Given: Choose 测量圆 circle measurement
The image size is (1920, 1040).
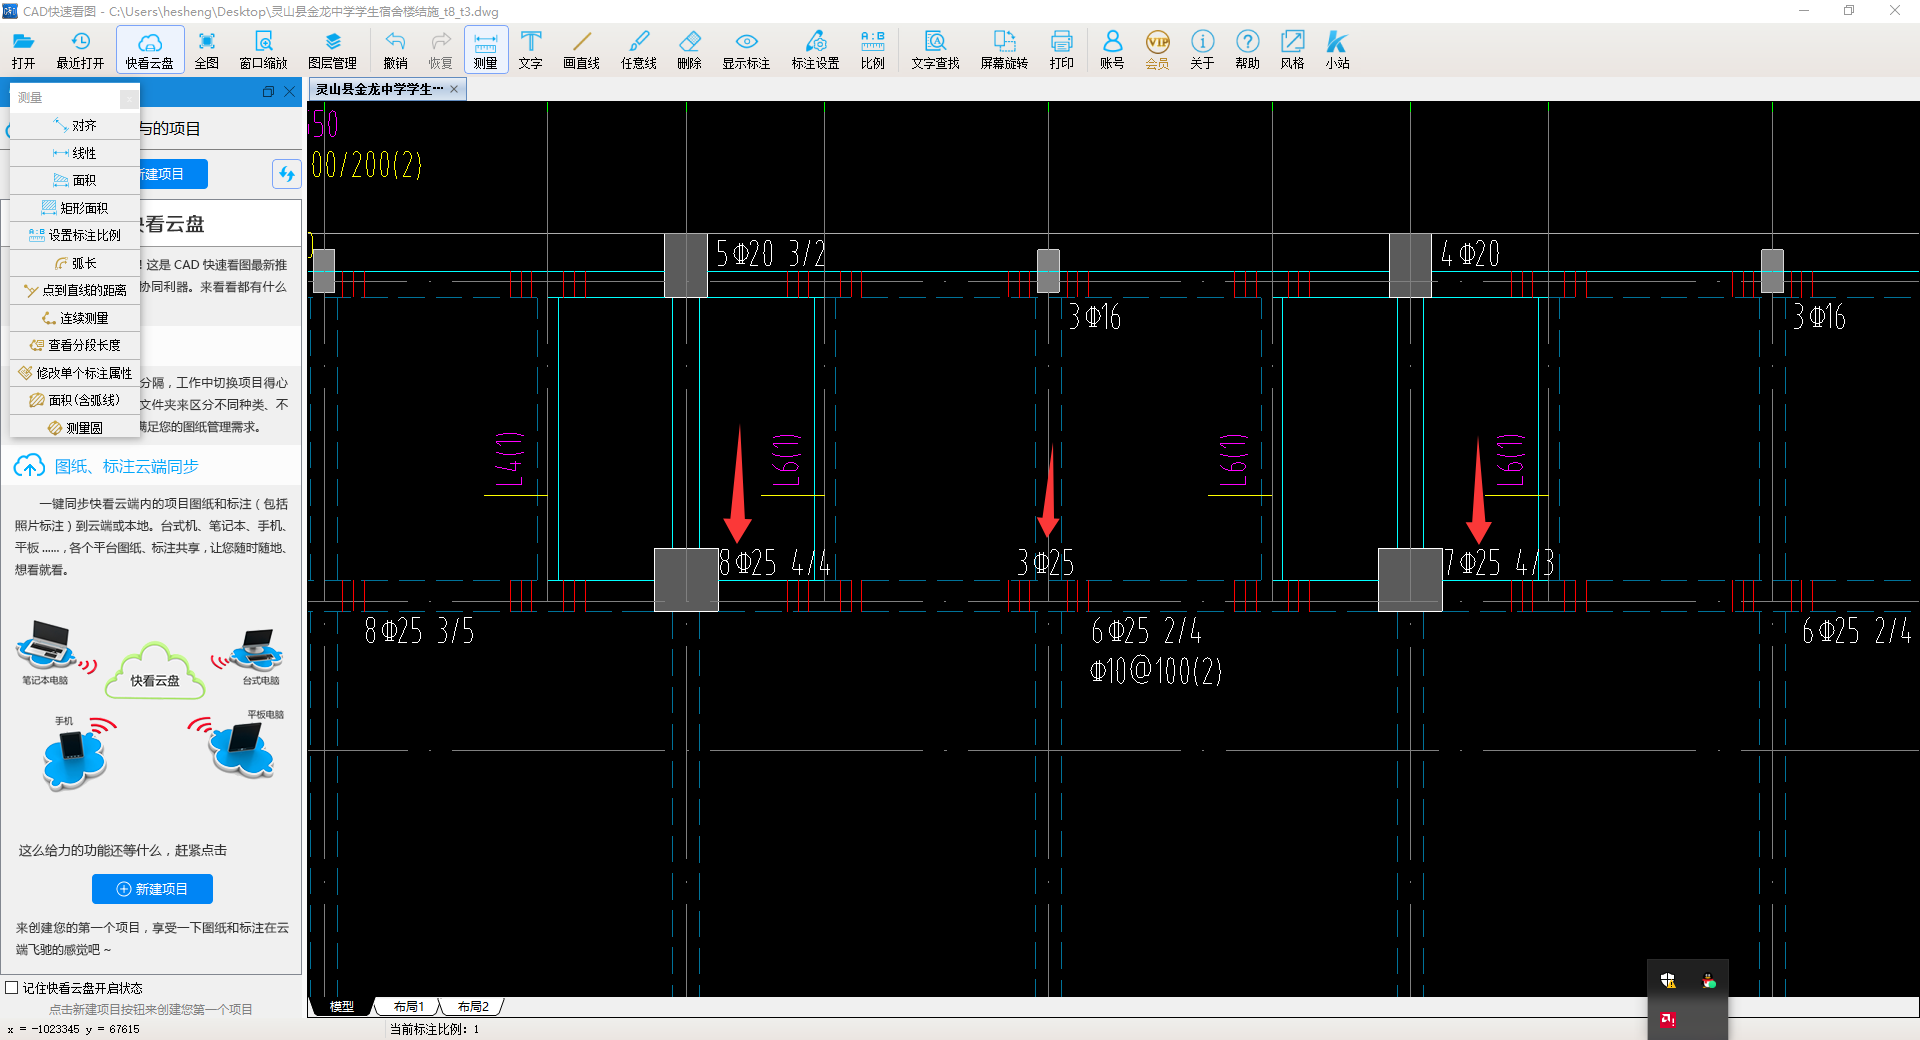Looking at the screenshot, I should 75,428.
